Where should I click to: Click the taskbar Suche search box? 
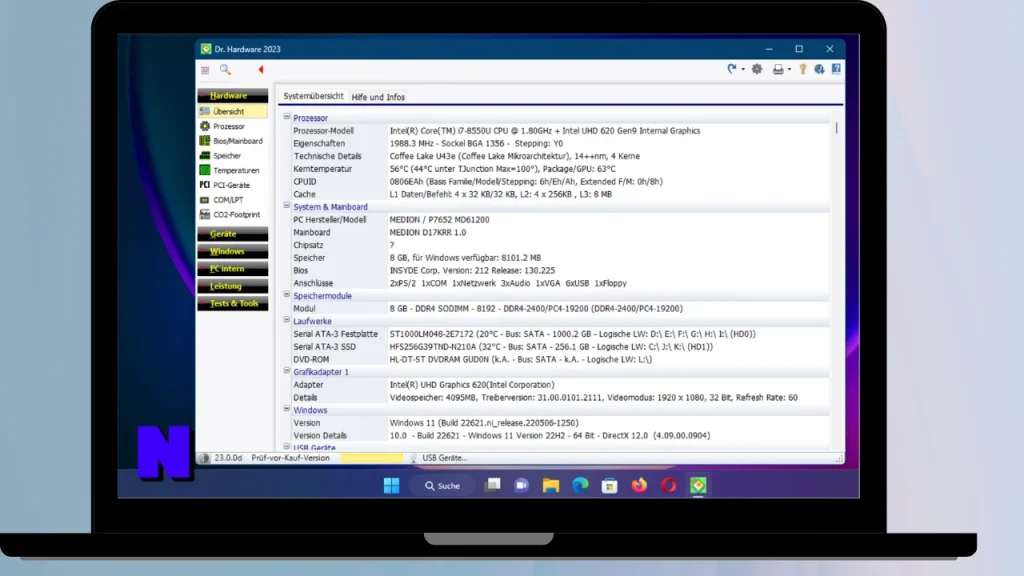click(442, 486)
